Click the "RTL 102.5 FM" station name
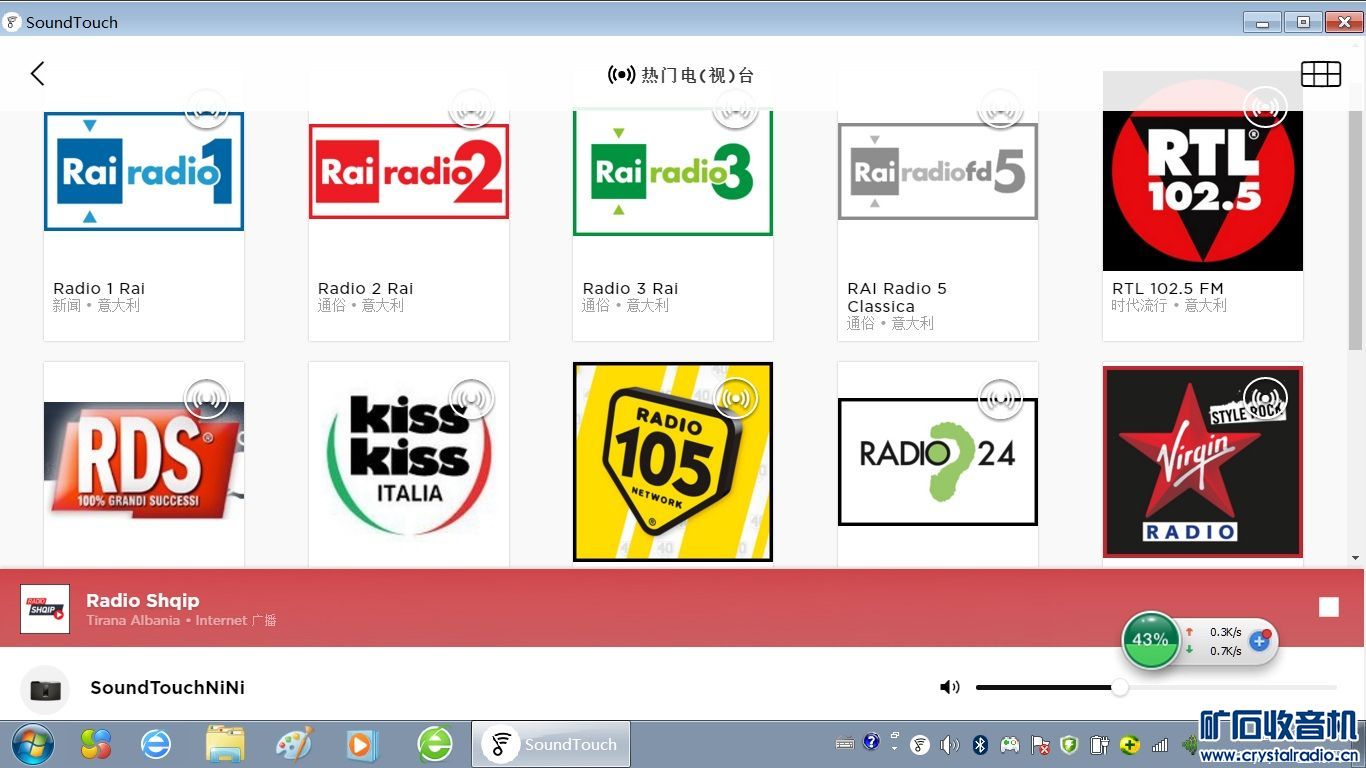Screen dimensions: 1366x768 [1167, 288]
